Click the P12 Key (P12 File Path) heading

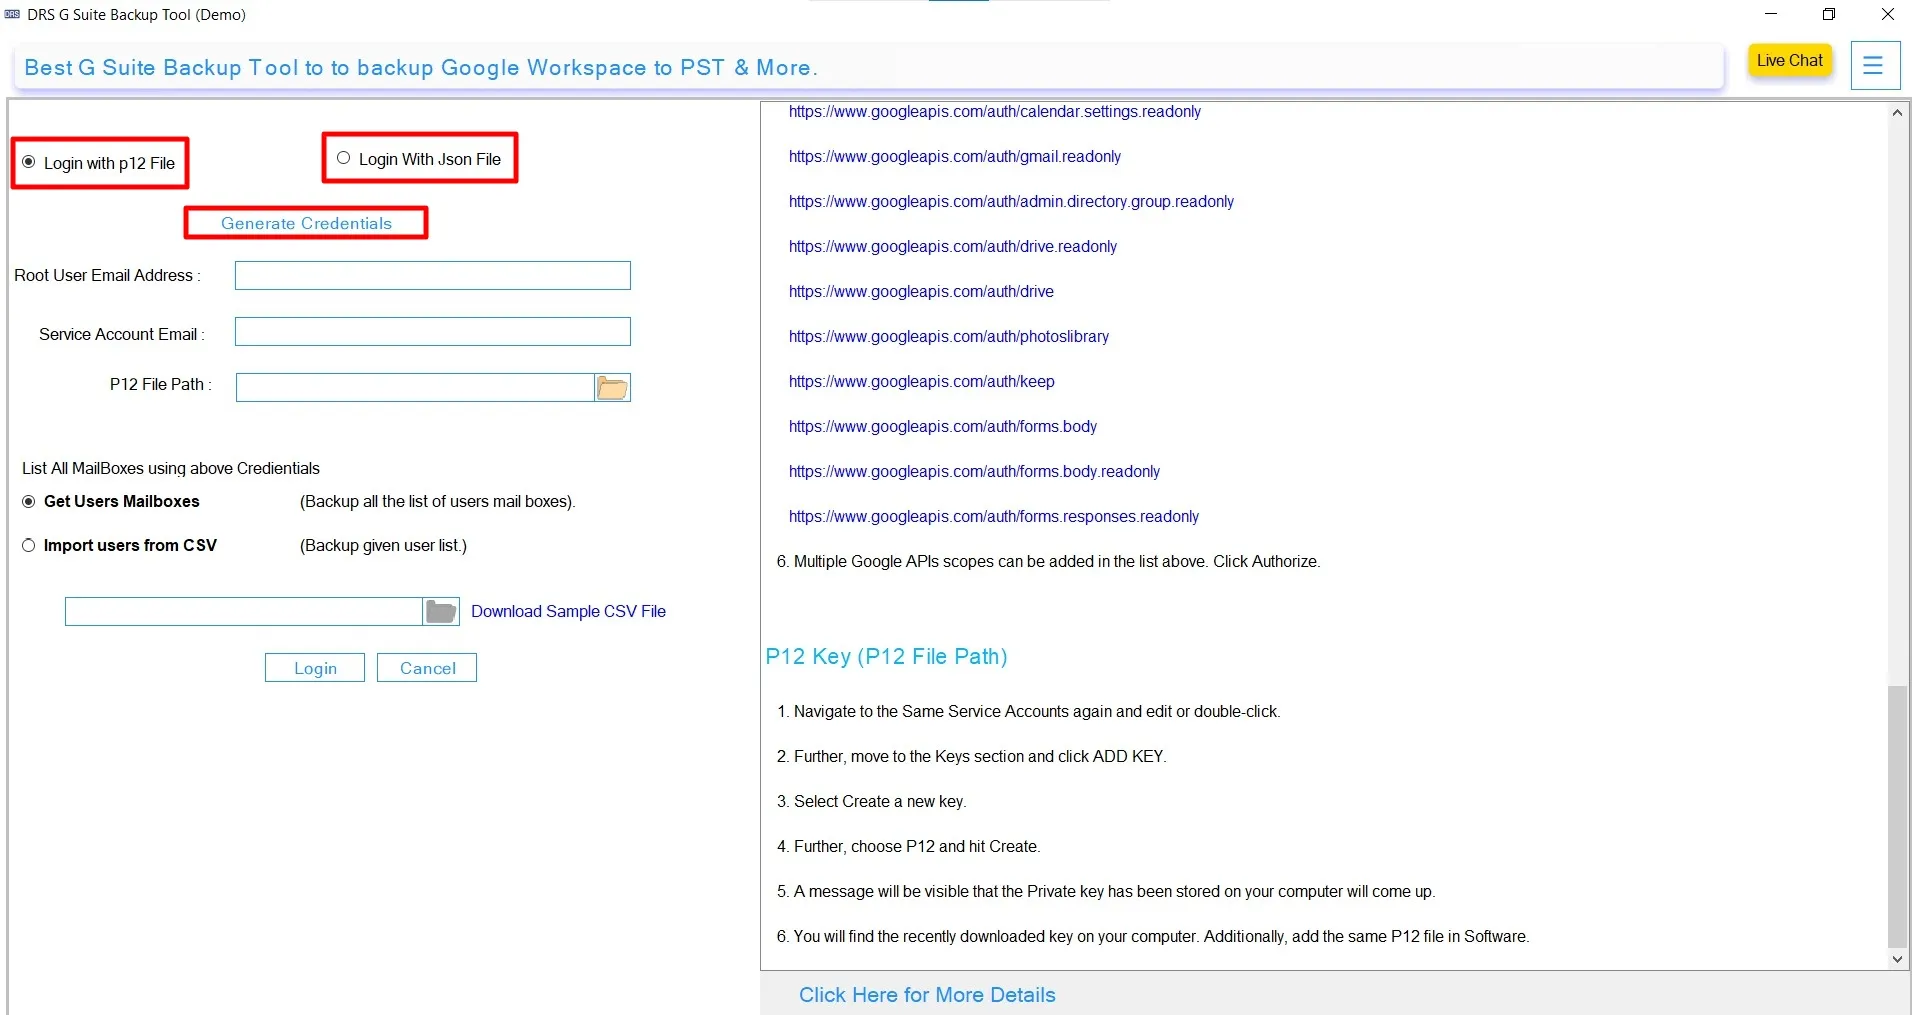(886, 657)
